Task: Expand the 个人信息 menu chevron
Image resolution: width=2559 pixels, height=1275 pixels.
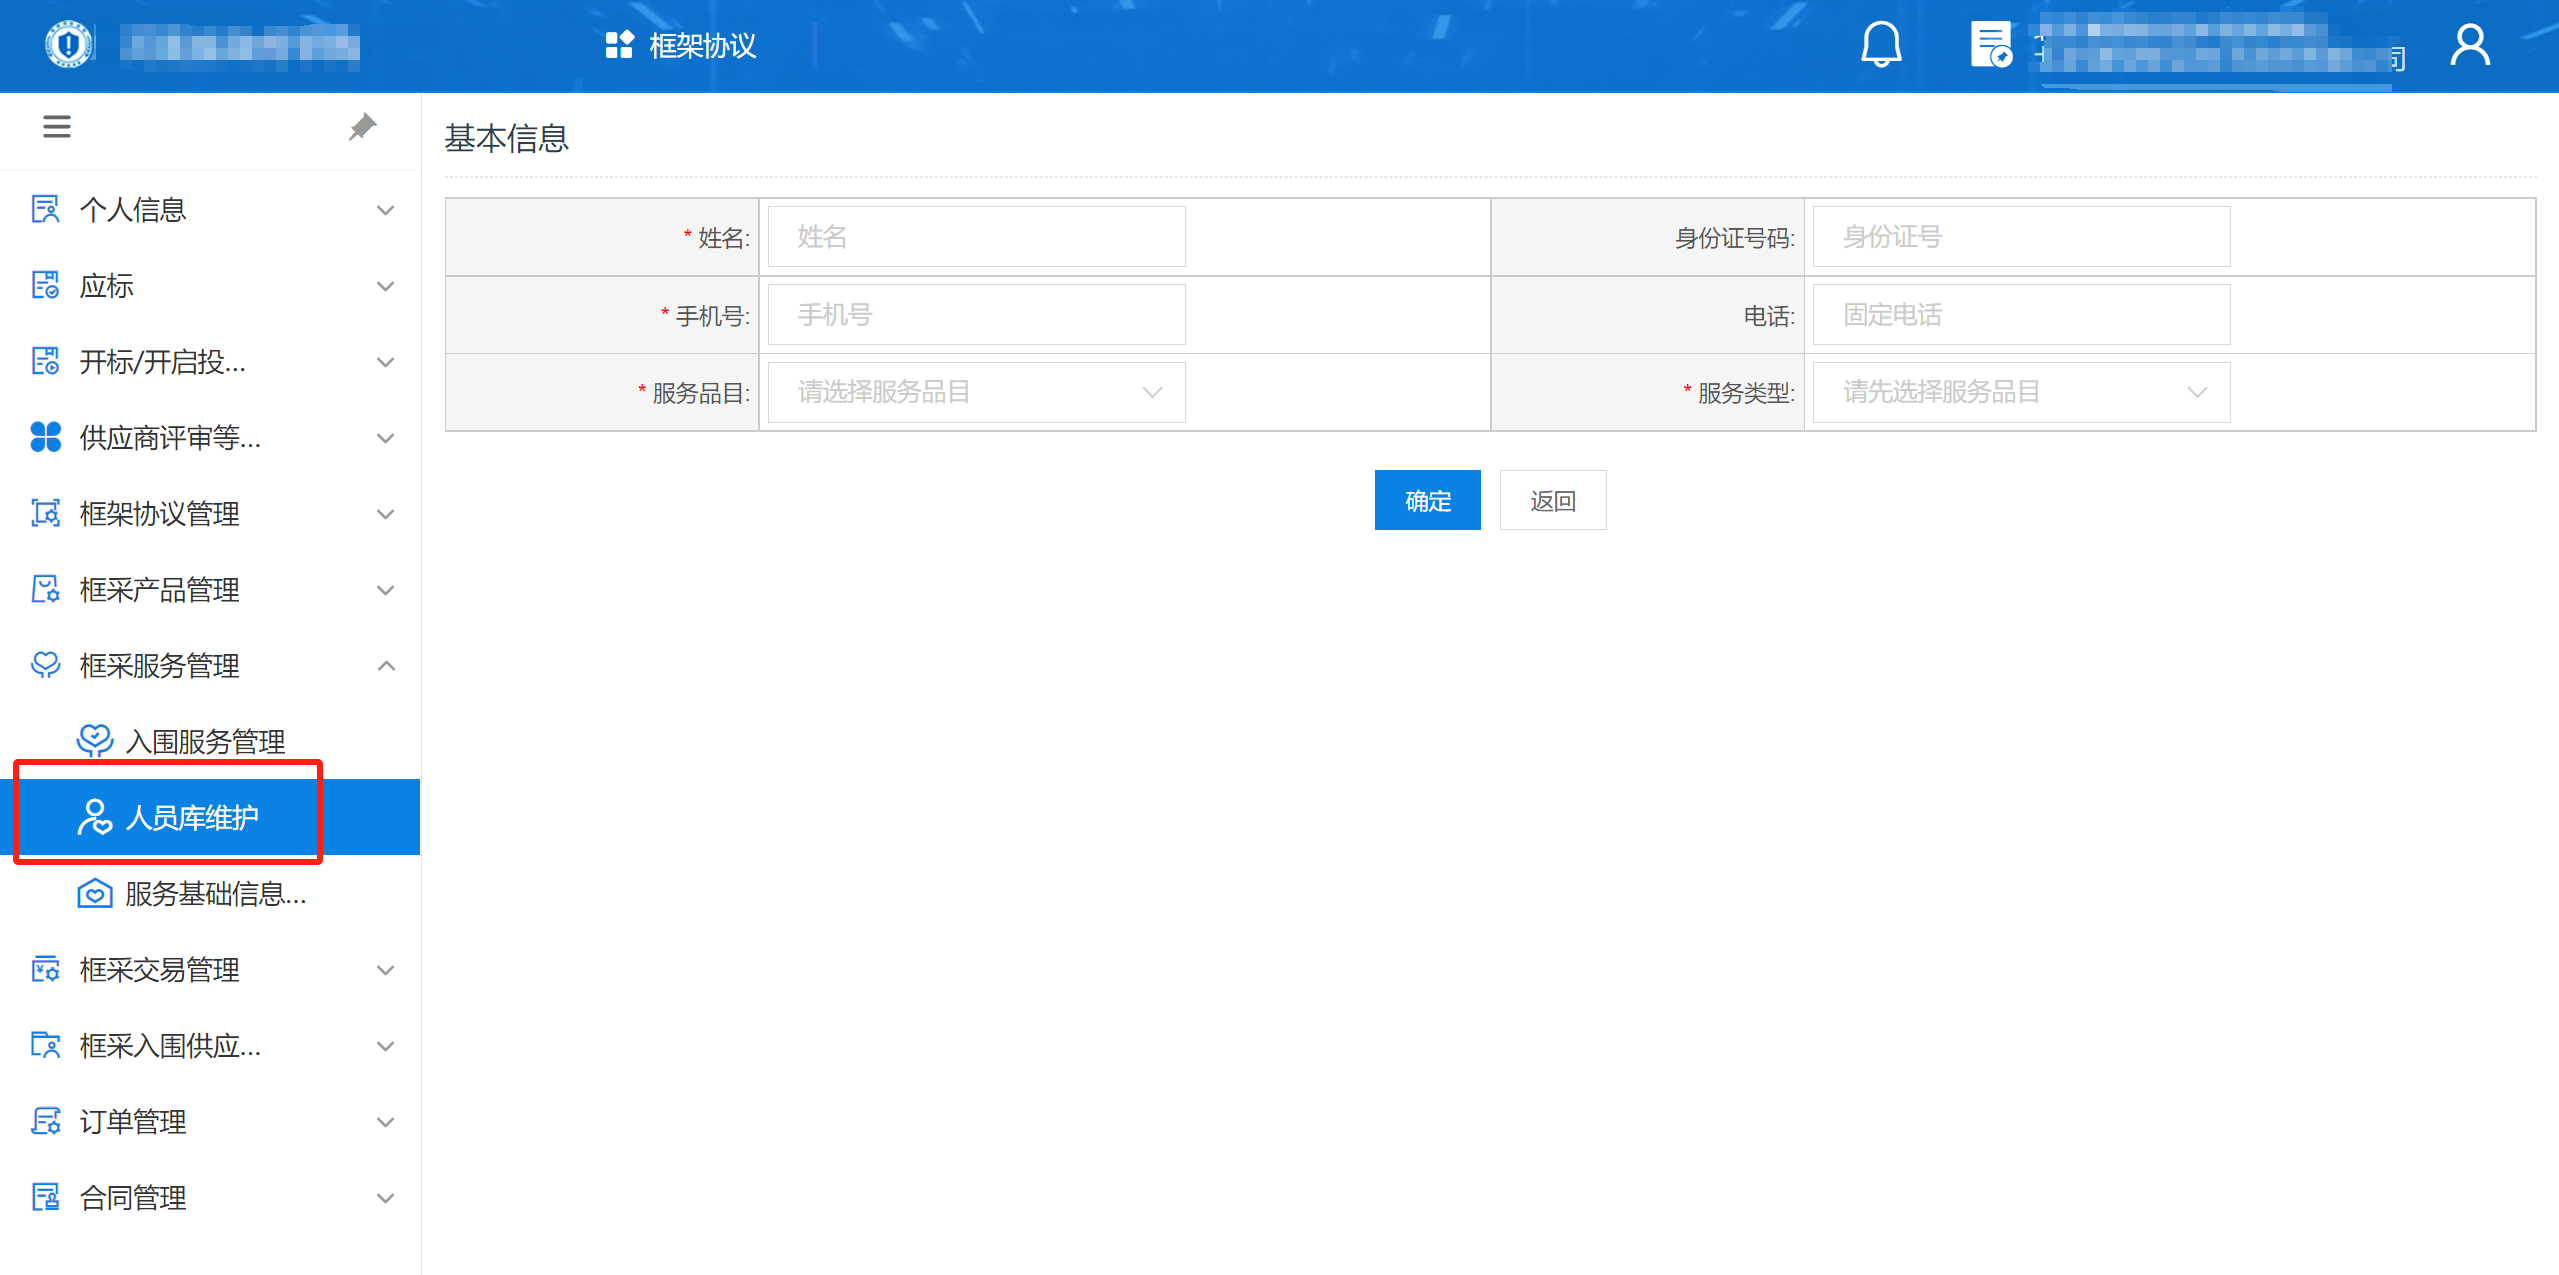Action: pyautogui.click(x=386, y=210)
